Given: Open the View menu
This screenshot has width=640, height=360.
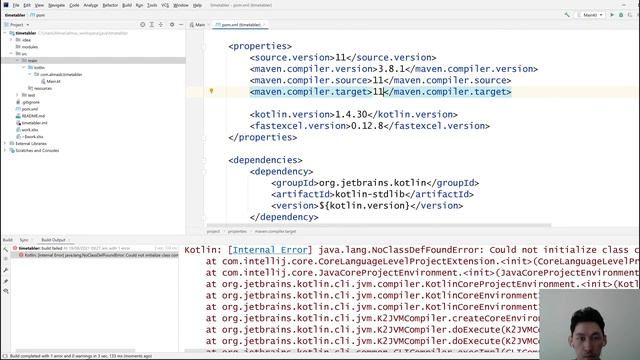Looking at the screenshot, I should pos(39,5).
